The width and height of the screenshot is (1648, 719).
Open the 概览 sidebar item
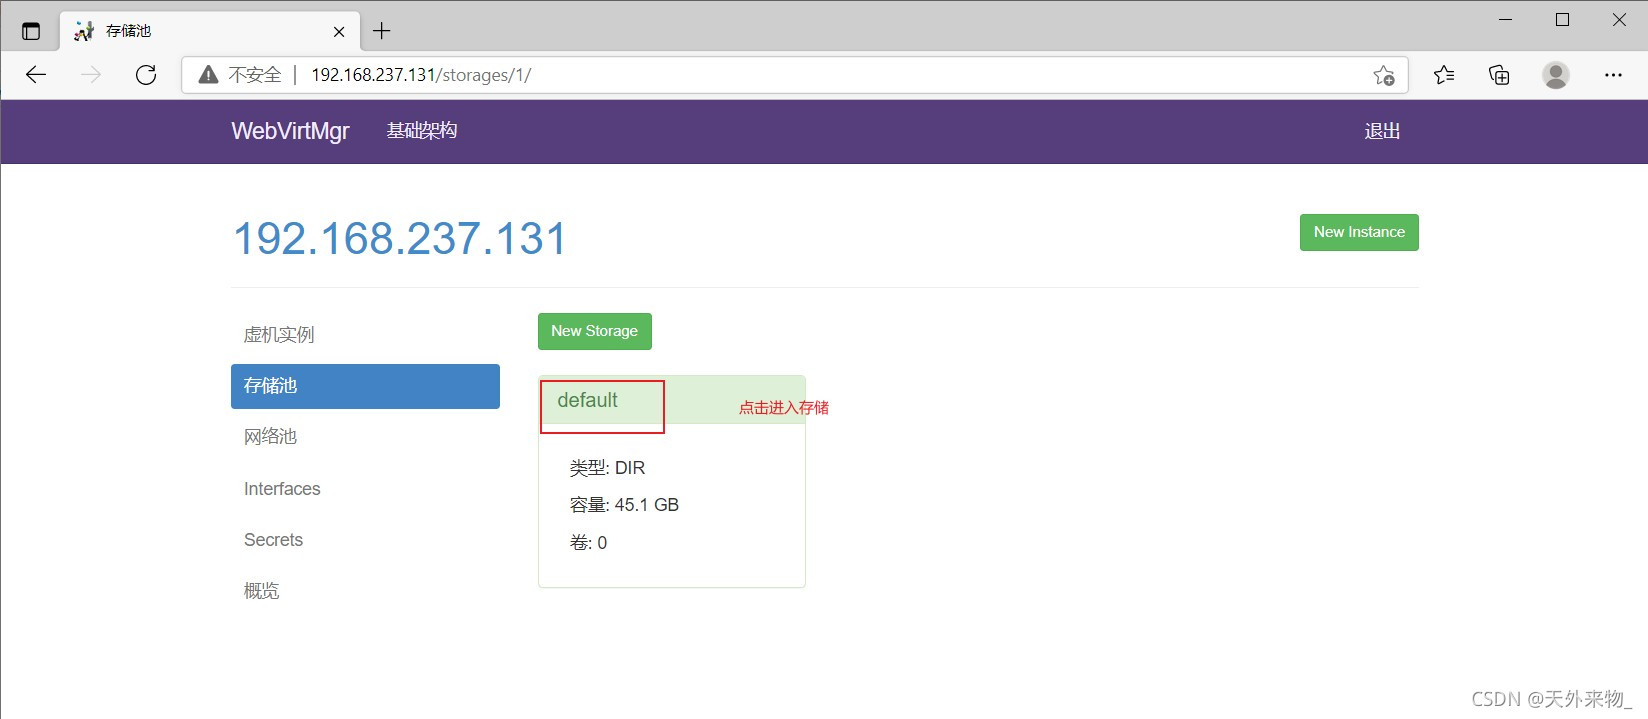point(365,591)
